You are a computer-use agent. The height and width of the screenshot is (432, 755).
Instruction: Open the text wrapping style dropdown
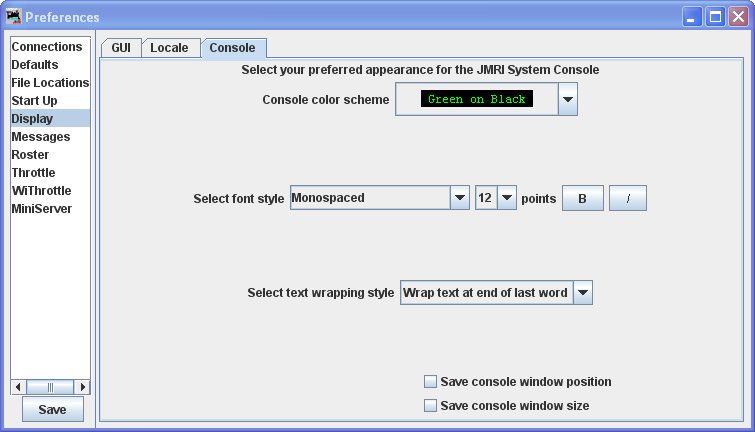[x=583, y=293]
